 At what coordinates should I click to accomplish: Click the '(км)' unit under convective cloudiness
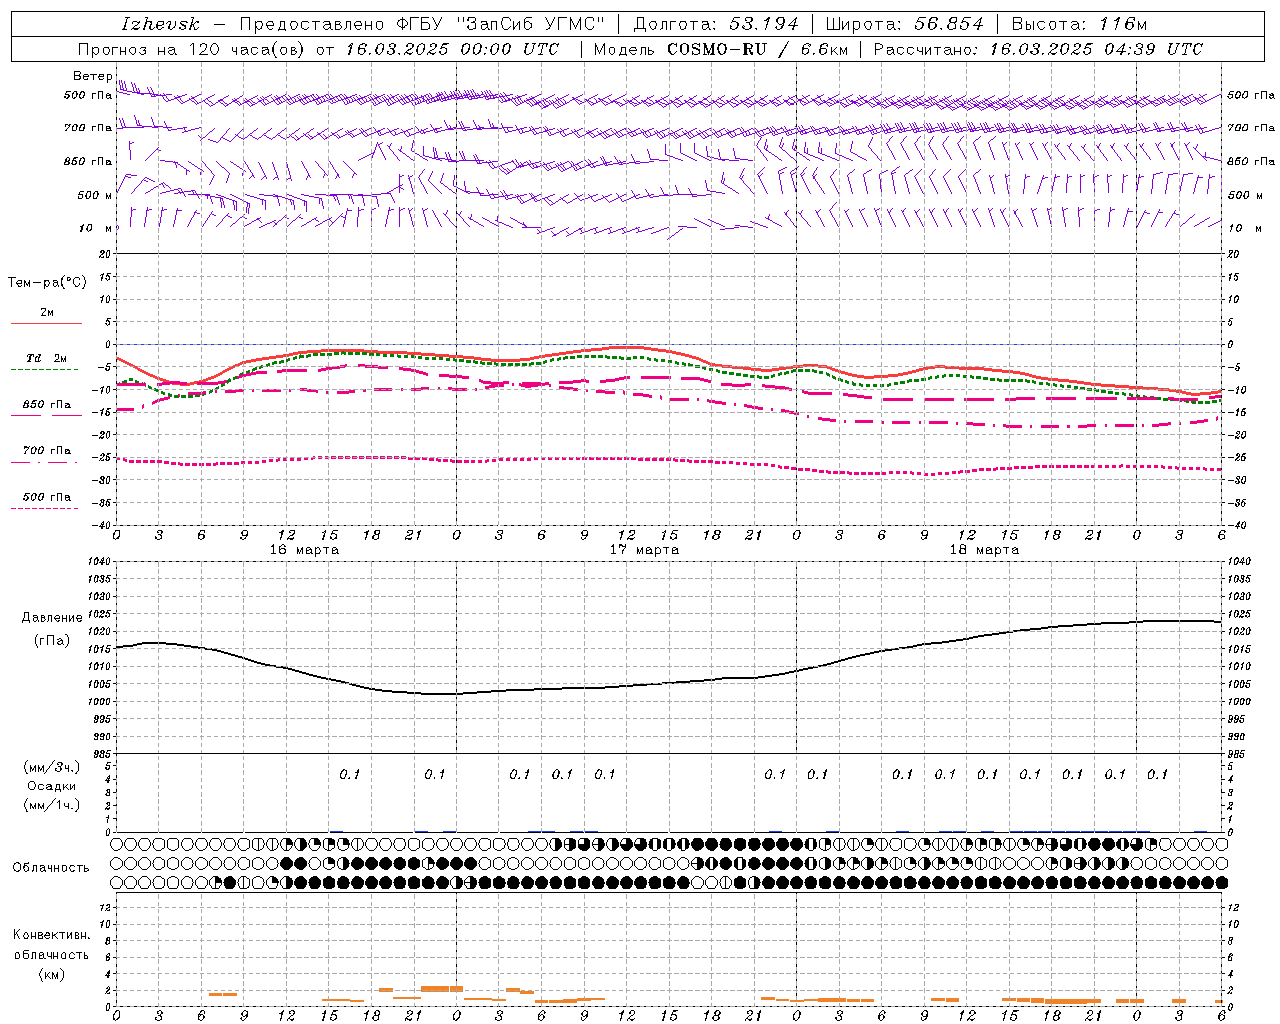[x=51, y=974]
